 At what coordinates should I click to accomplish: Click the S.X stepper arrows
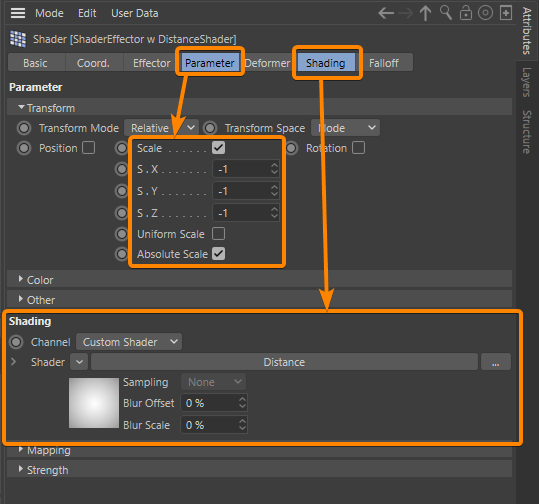coord(274,169)
